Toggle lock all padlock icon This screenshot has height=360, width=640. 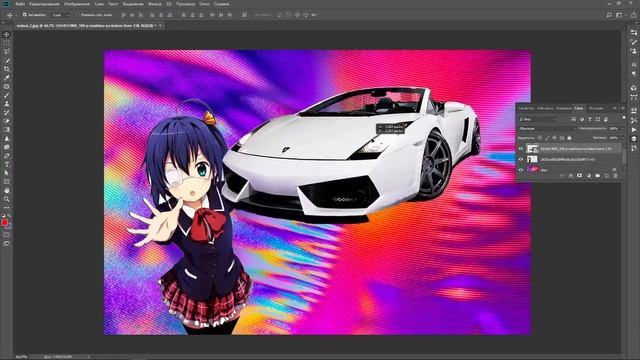[x=569, y=138]
